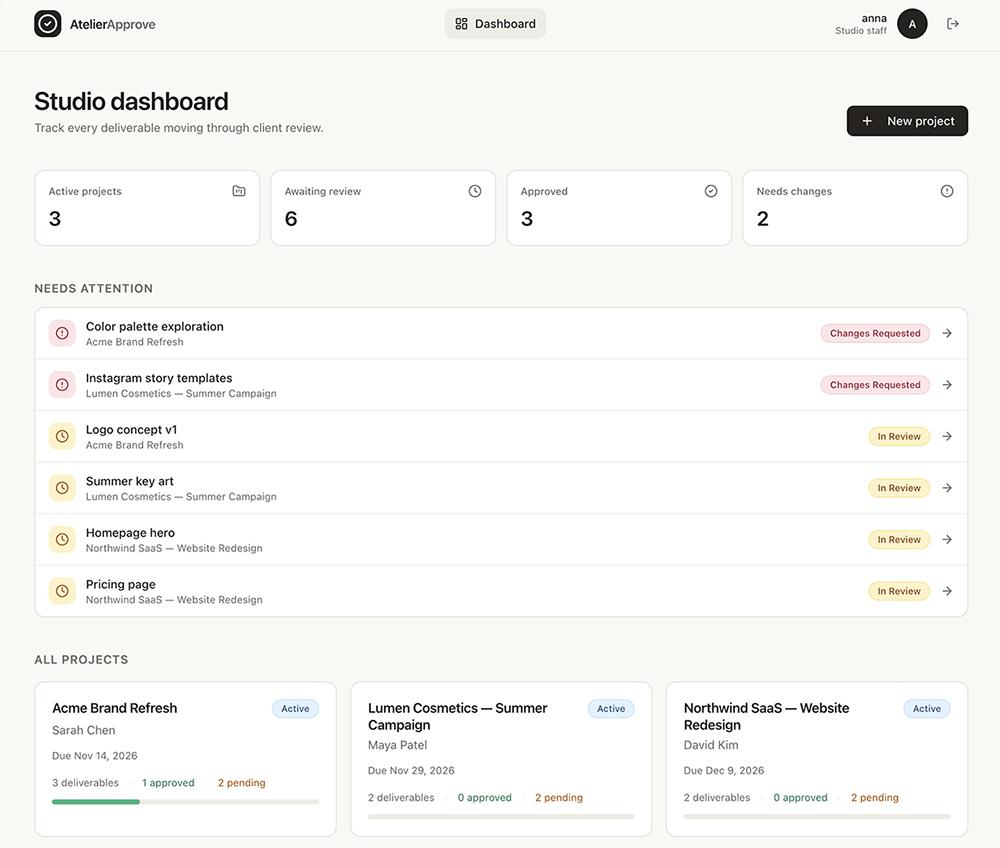Image resolution: width=1000 pixels, height=848 pixels.
Task: Click the 3 deliverables count on Acme card
Action: tap(85, 782)
